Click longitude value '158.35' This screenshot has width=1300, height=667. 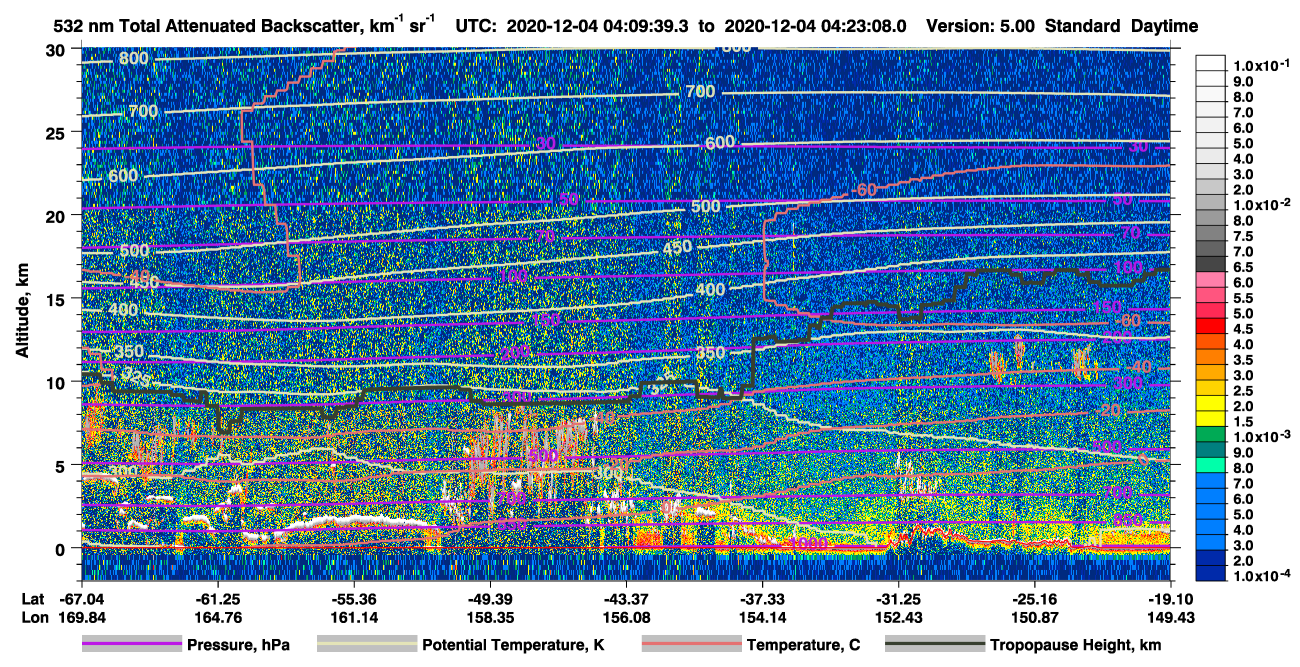click(x=489, y=618)
